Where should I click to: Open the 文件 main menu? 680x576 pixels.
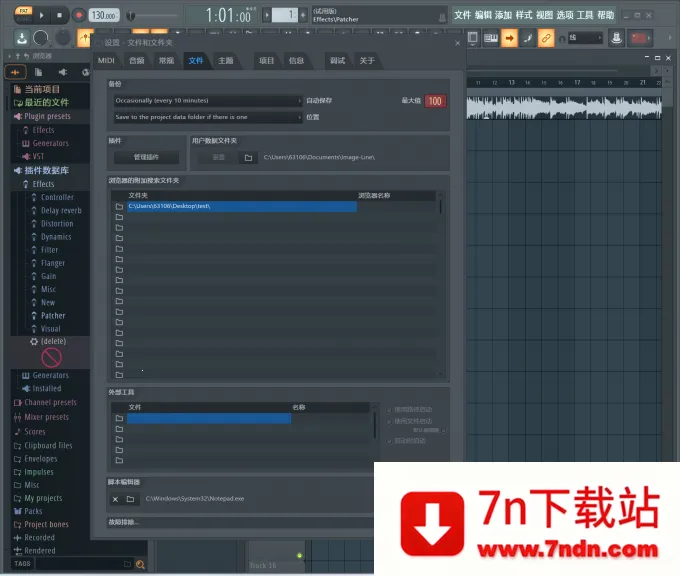(x=462, y=15)
